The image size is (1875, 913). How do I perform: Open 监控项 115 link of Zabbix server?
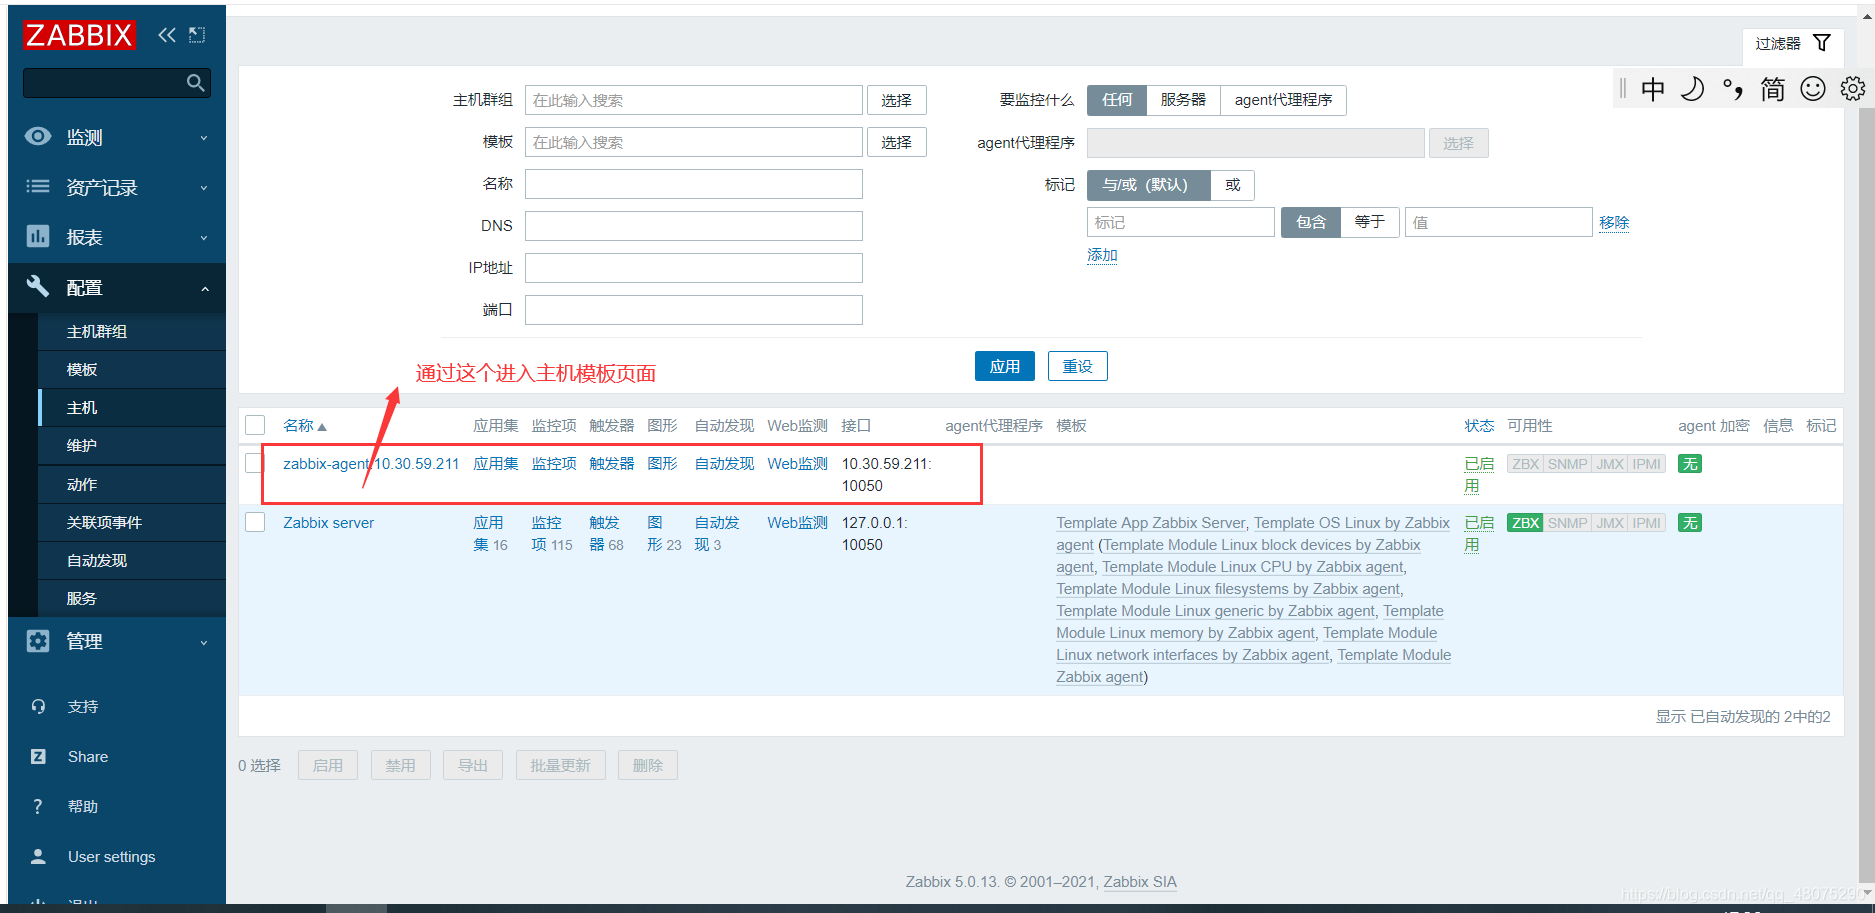pyautogui.click(x=551, y=534)
